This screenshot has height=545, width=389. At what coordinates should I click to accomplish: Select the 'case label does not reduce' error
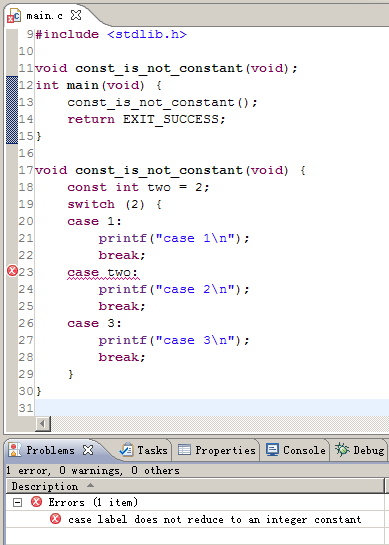pyautogui.click(x=195, y=519)
